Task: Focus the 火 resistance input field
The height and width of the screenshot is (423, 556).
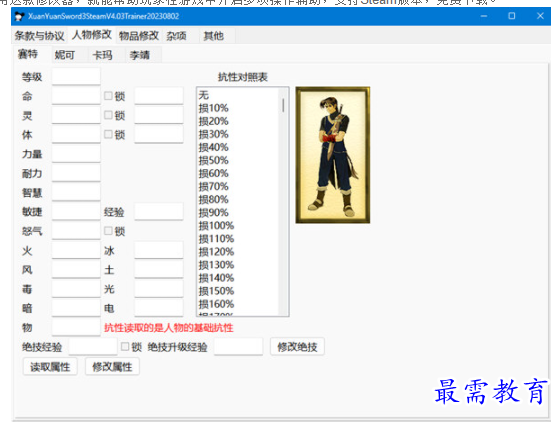Action: [76, 250]
